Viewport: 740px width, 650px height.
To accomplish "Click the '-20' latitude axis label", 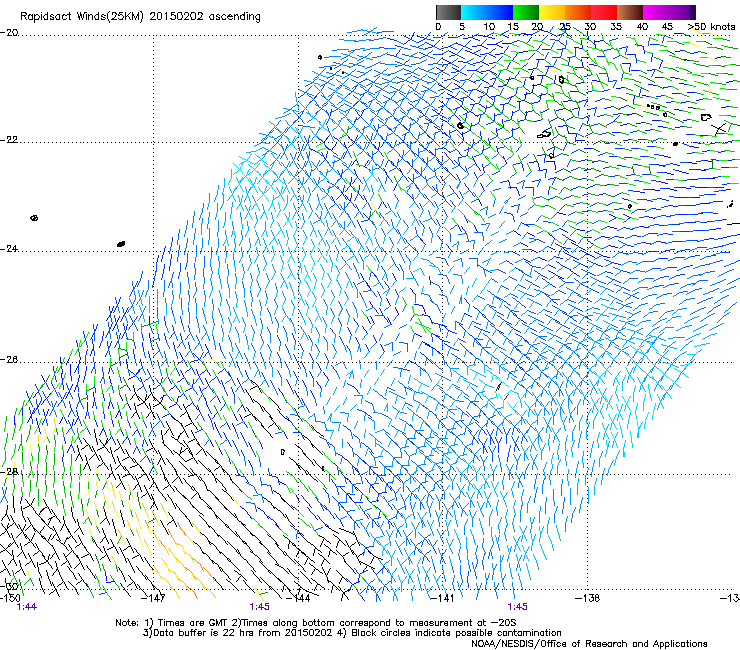I will point(9,33).
